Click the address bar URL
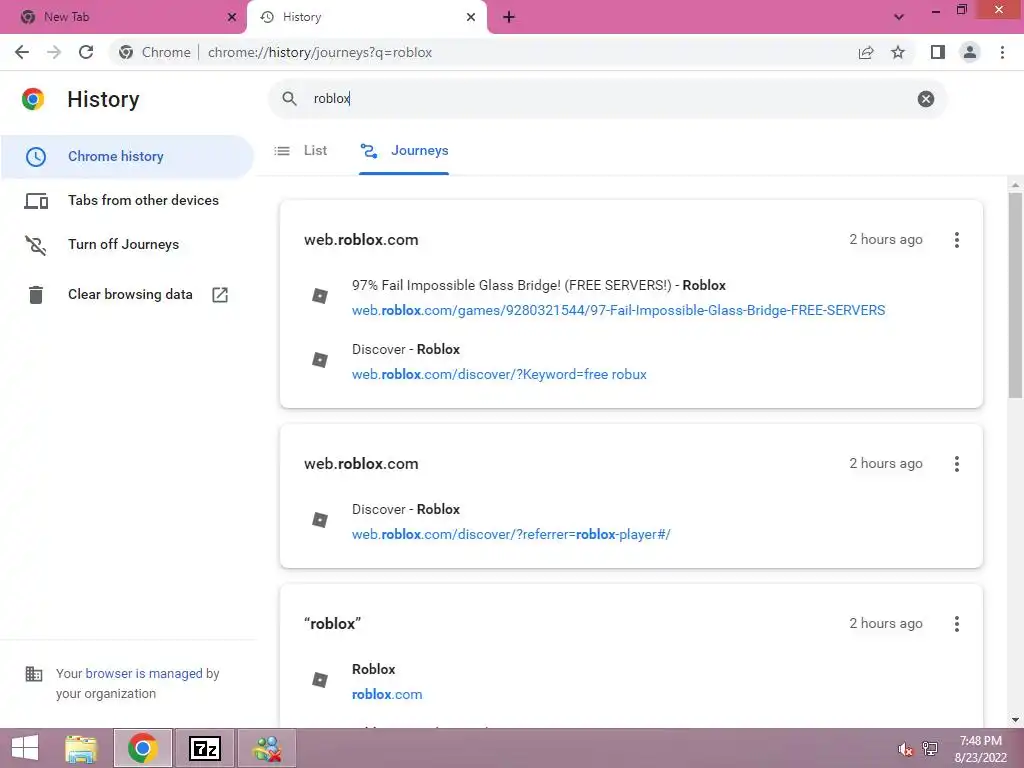The width and height of the screenshot is (1024, 768). [x=320, y=52]
